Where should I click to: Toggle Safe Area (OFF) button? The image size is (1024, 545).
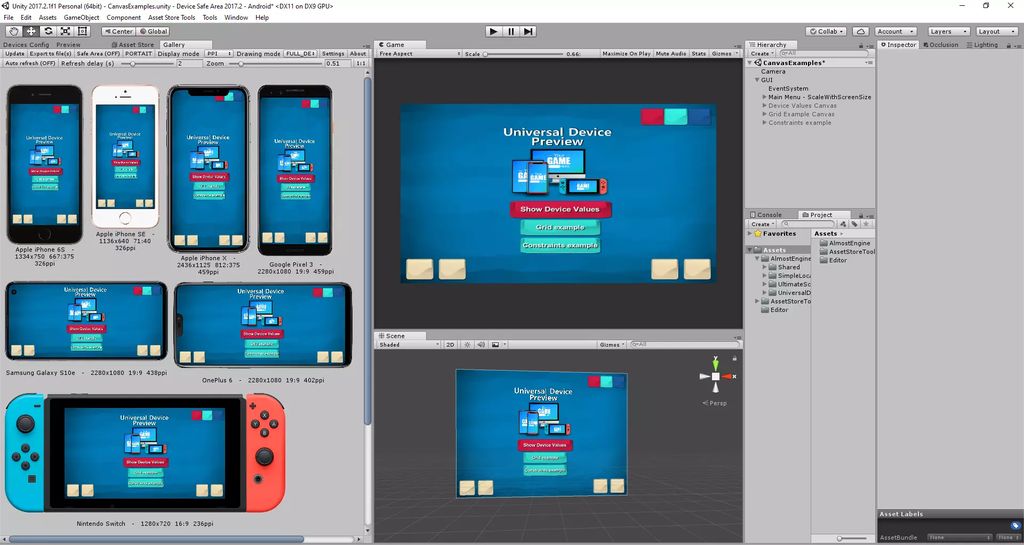(x=98, y=53)
